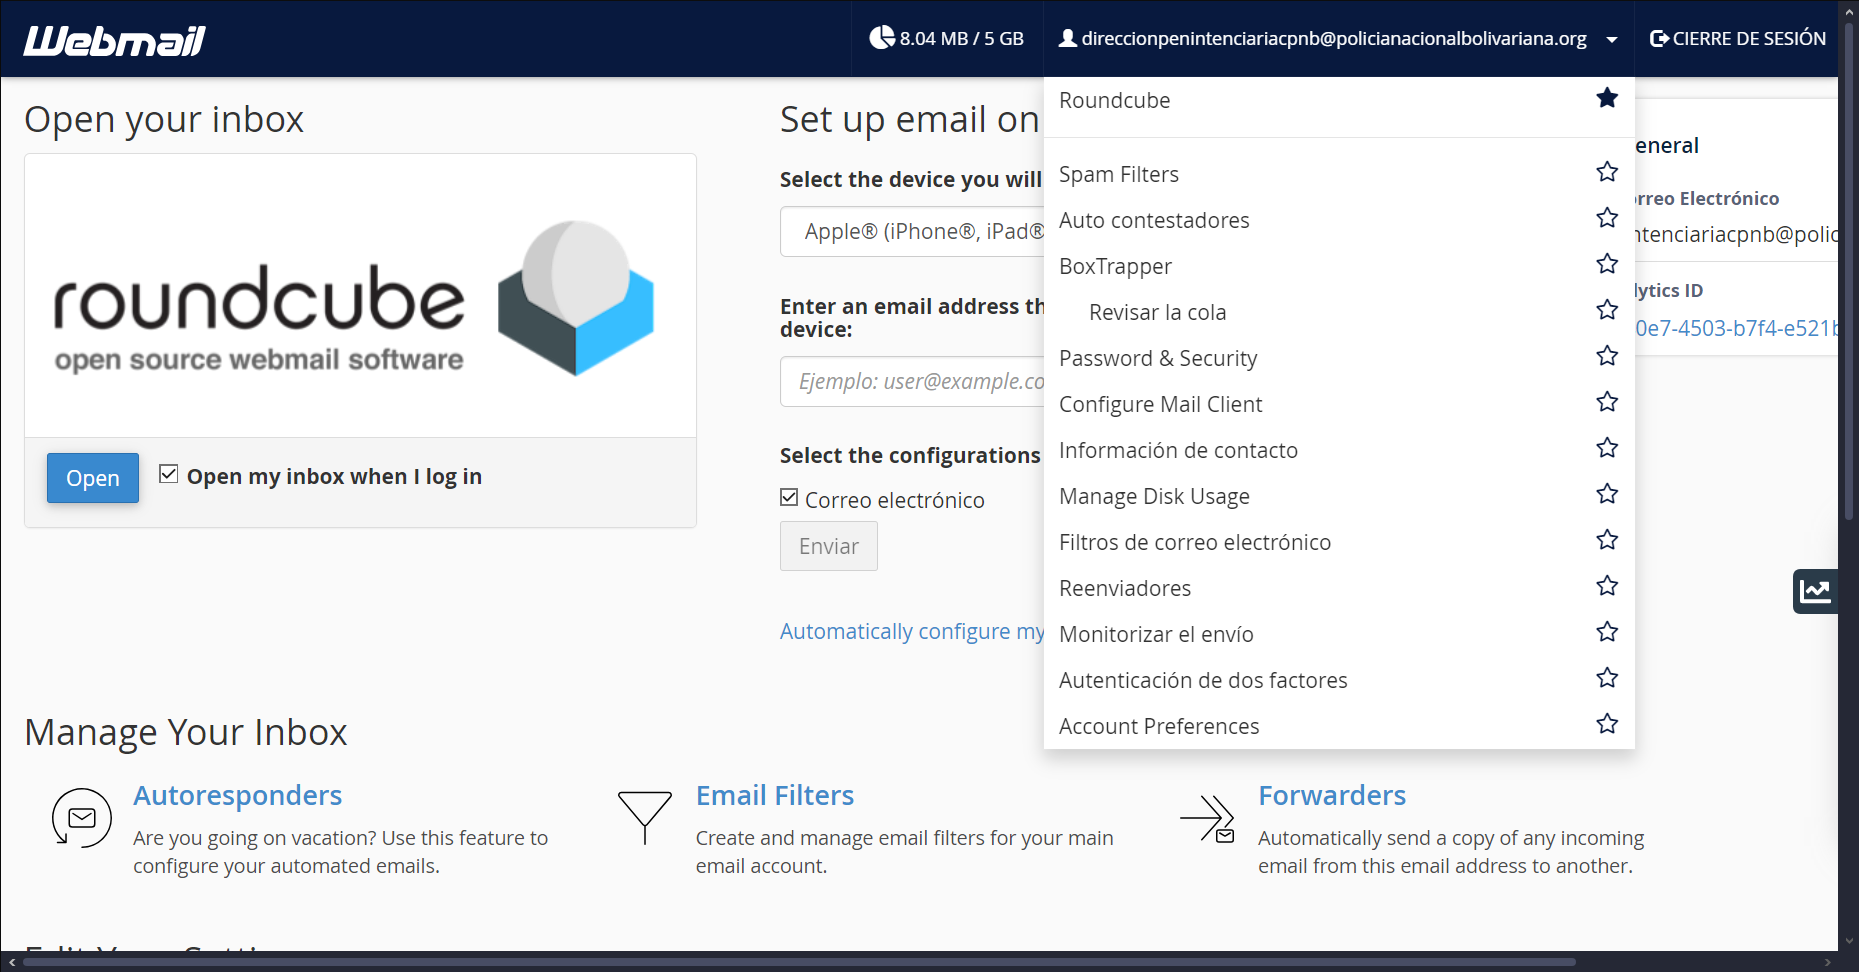Open the Forwarders link

pos(1332,795)
